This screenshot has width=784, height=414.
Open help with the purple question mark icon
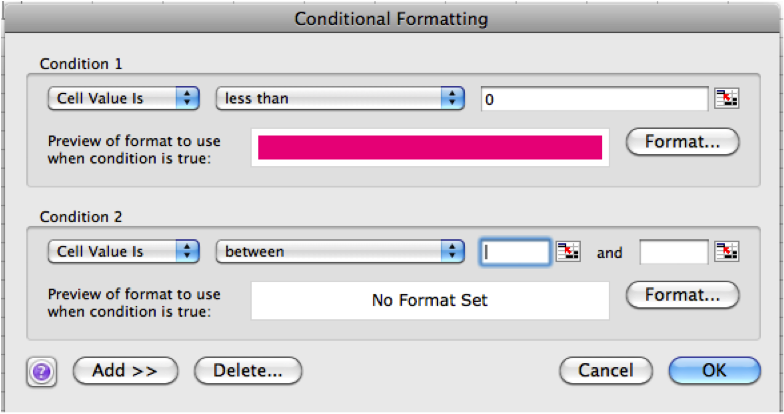click(x=42, y=372)
